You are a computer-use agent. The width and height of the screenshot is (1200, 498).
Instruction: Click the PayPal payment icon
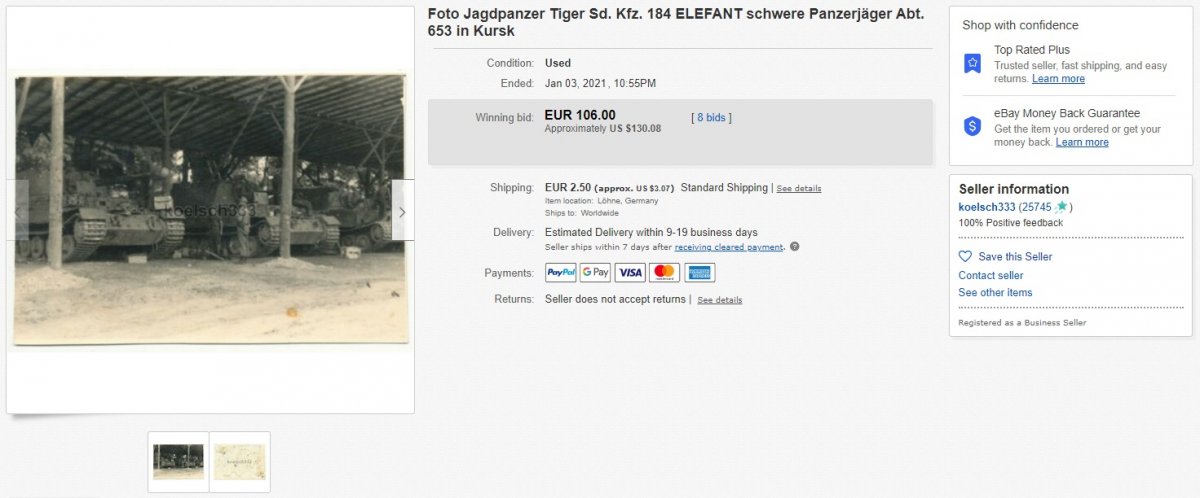pos(560,272)
